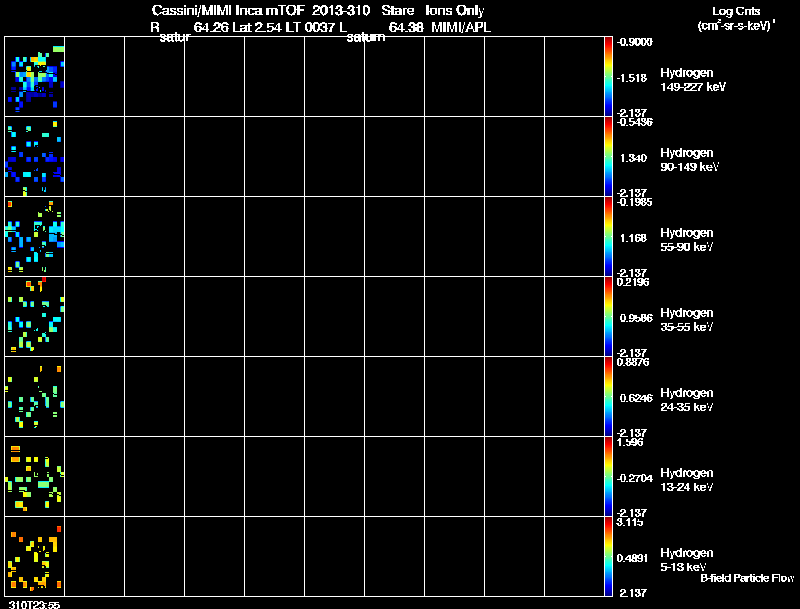Click the Hydrogen 24-35 keV label
Screen dimensions: 800x609
tap(687, 400)
